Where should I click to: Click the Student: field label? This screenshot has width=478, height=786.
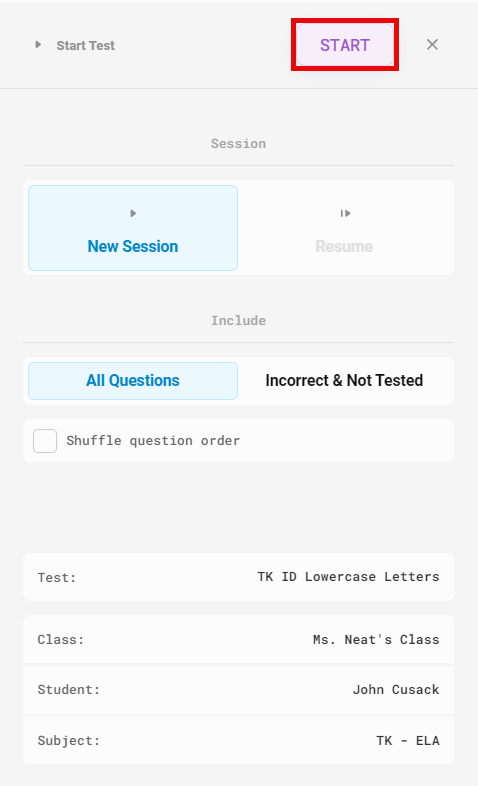click(69, 690)
